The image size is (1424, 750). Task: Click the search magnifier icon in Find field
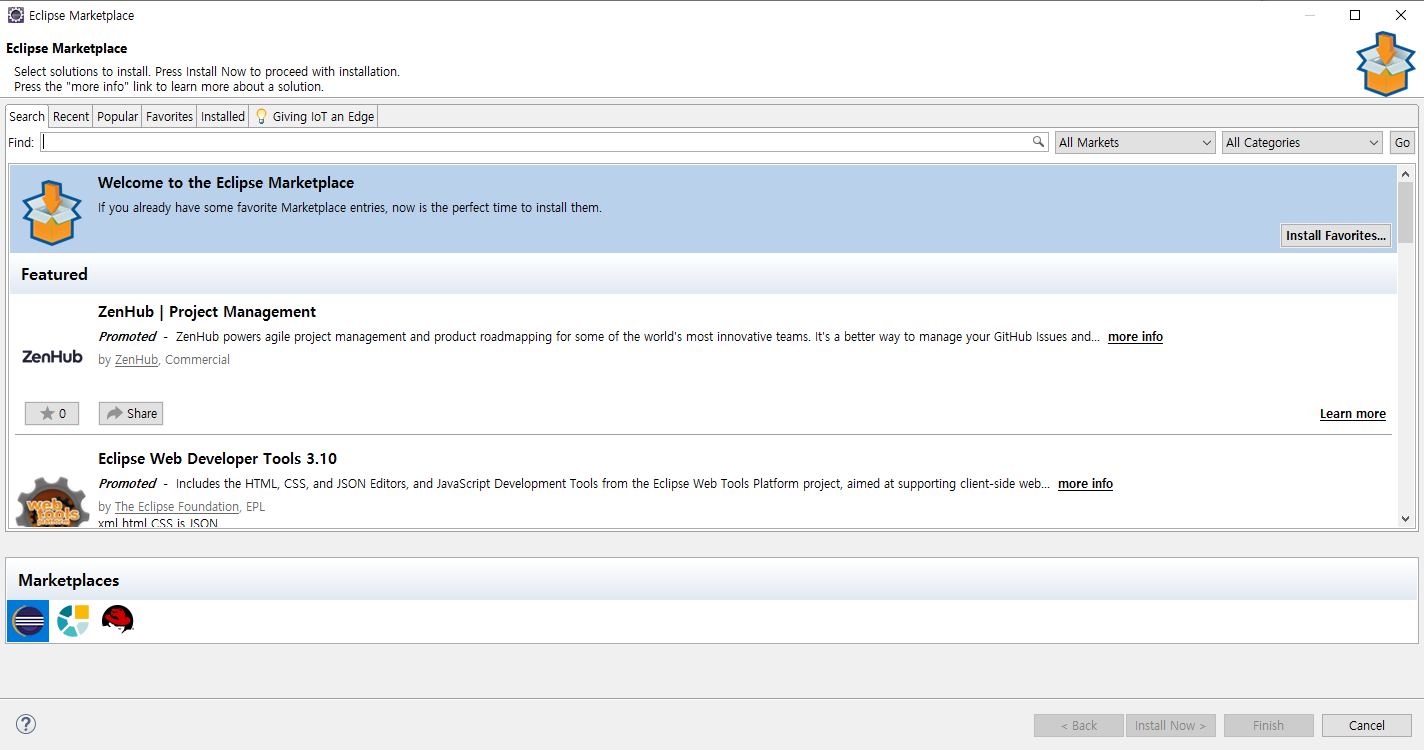click(1039, 142)
